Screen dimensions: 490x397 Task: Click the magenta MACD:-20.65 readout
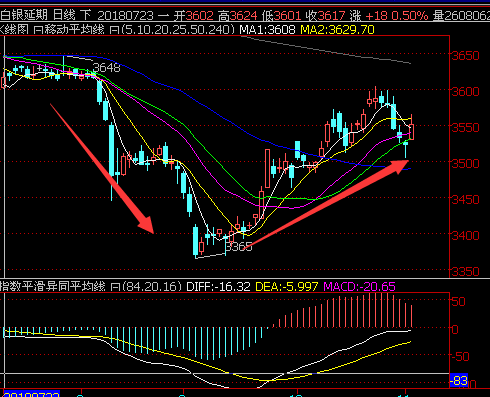(359, 287)
